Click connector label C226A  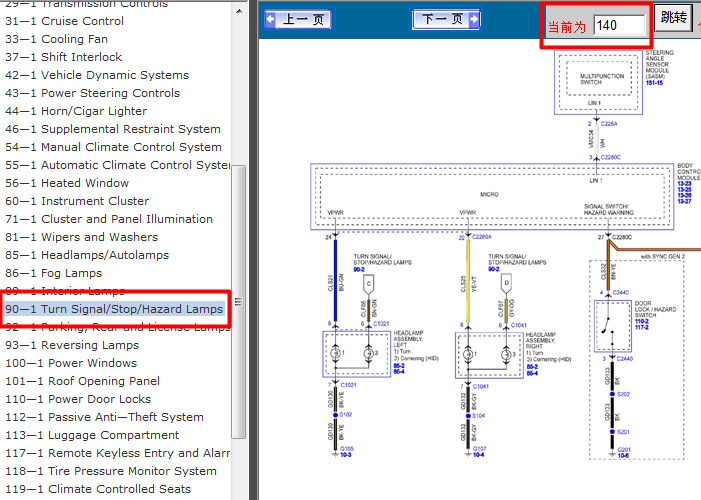point(609,123)
